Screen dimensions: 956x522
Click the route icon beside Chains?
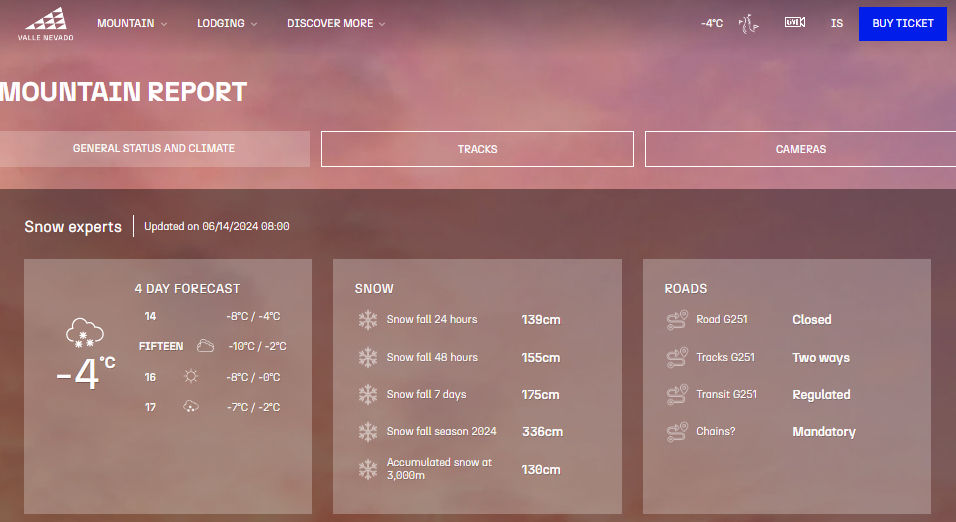coord(677,432)
